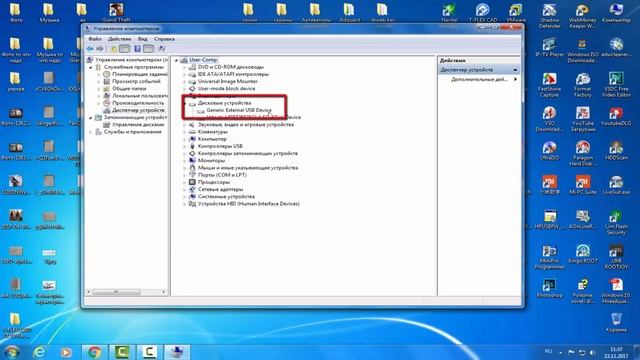Select Устройства HID (Human Interface Devices)
This screenshot has height=360, width=640.
click(248, 204)
